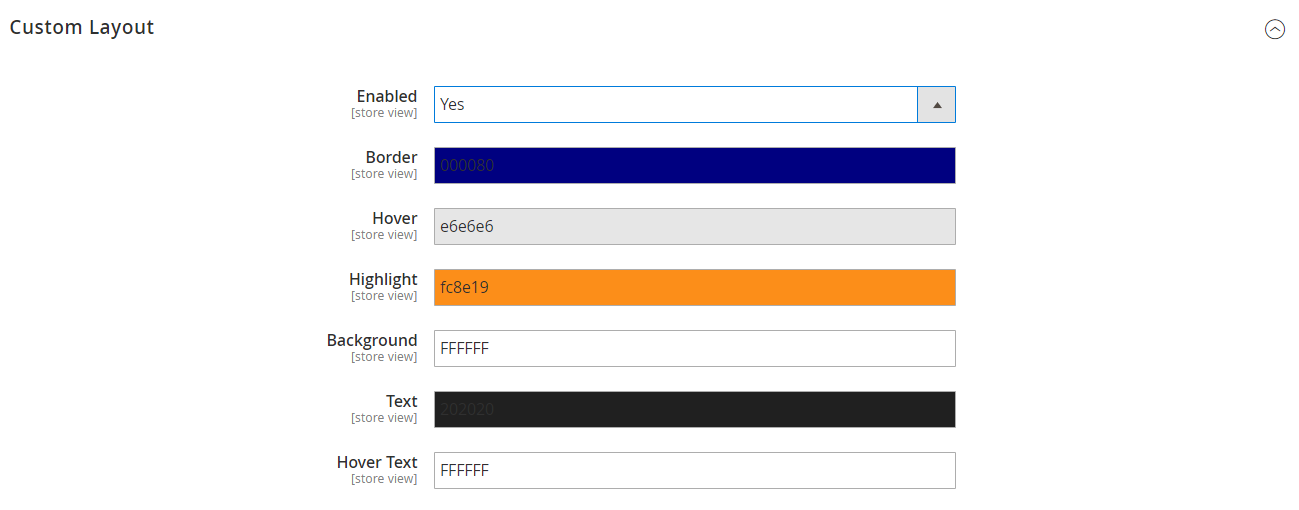1299x510 pixels.
Task: Click the dark Text color field 202020
Action: 694,409
